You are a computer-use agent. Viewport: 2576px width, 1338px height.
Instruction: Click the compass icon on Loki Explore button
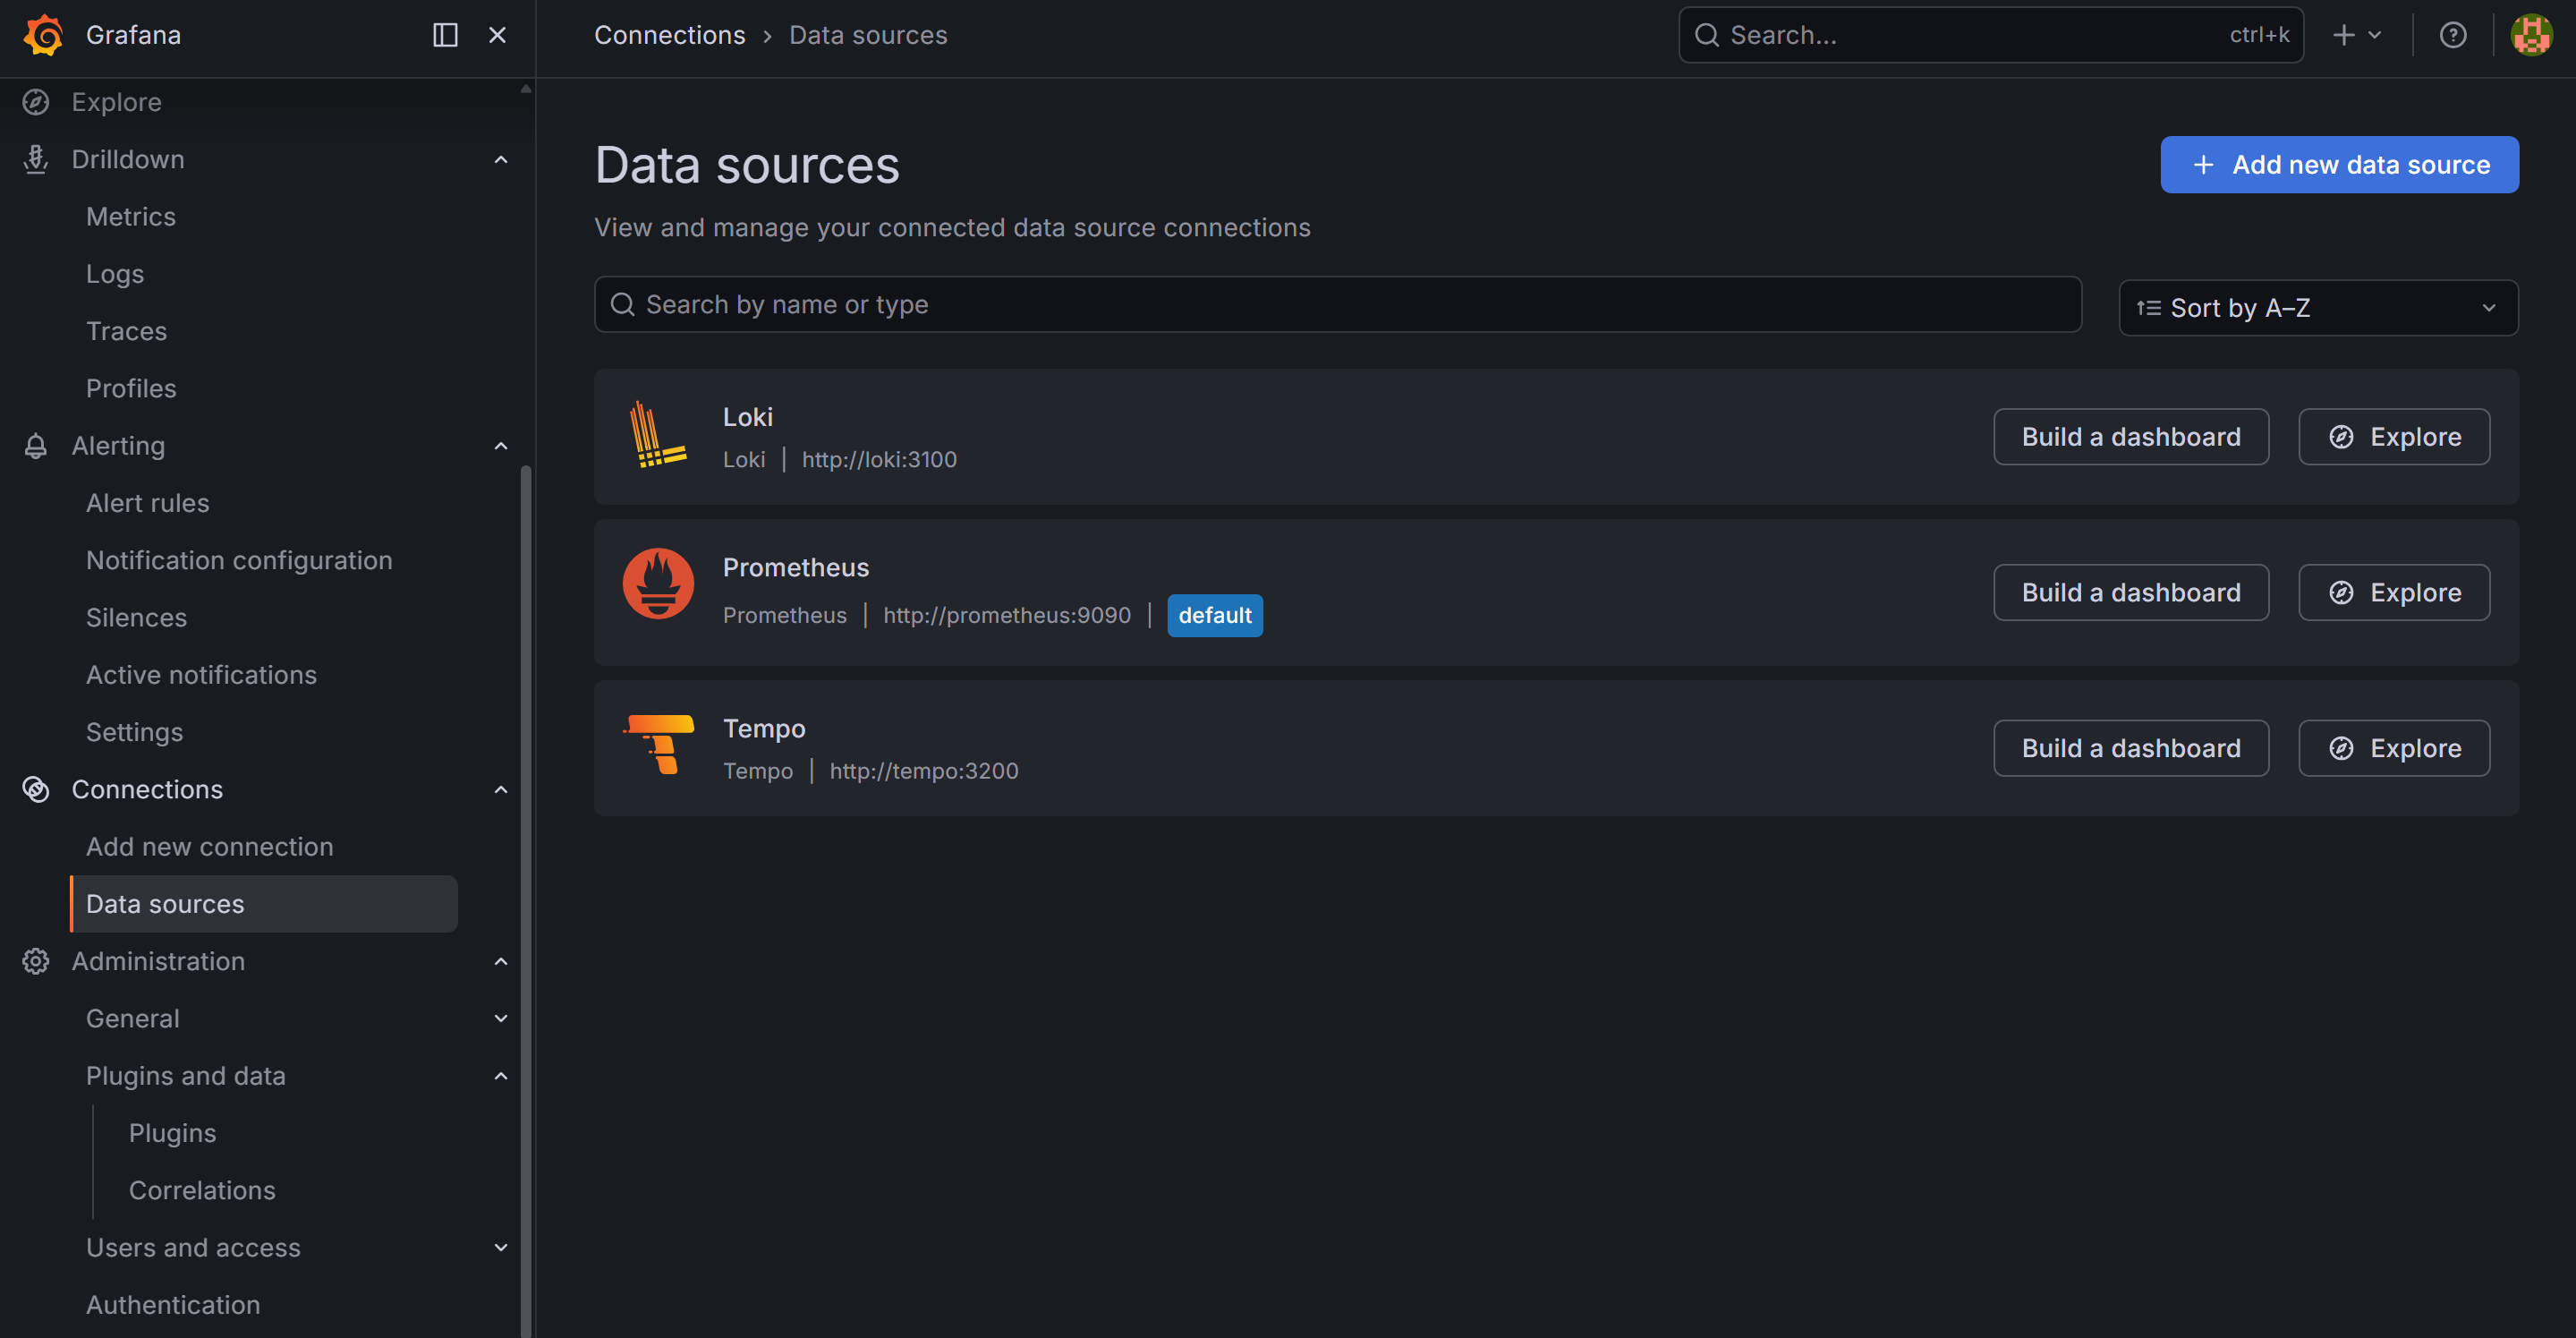[2341, 437]
